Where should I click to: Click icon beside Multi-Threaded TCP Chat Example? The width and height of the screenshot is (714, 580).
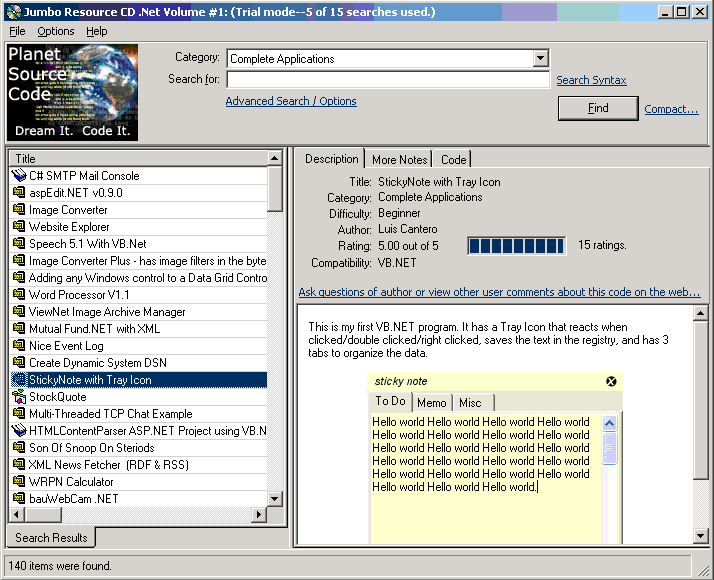click(19, 413)
